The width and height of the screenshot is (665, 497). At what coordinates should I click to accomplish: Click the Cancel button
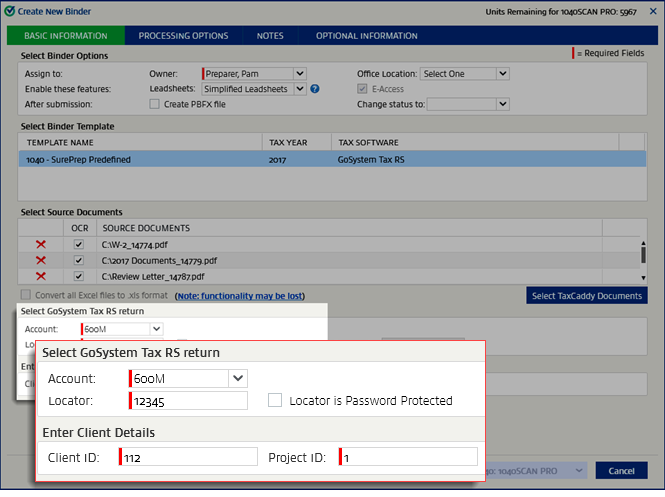(621, 470)
